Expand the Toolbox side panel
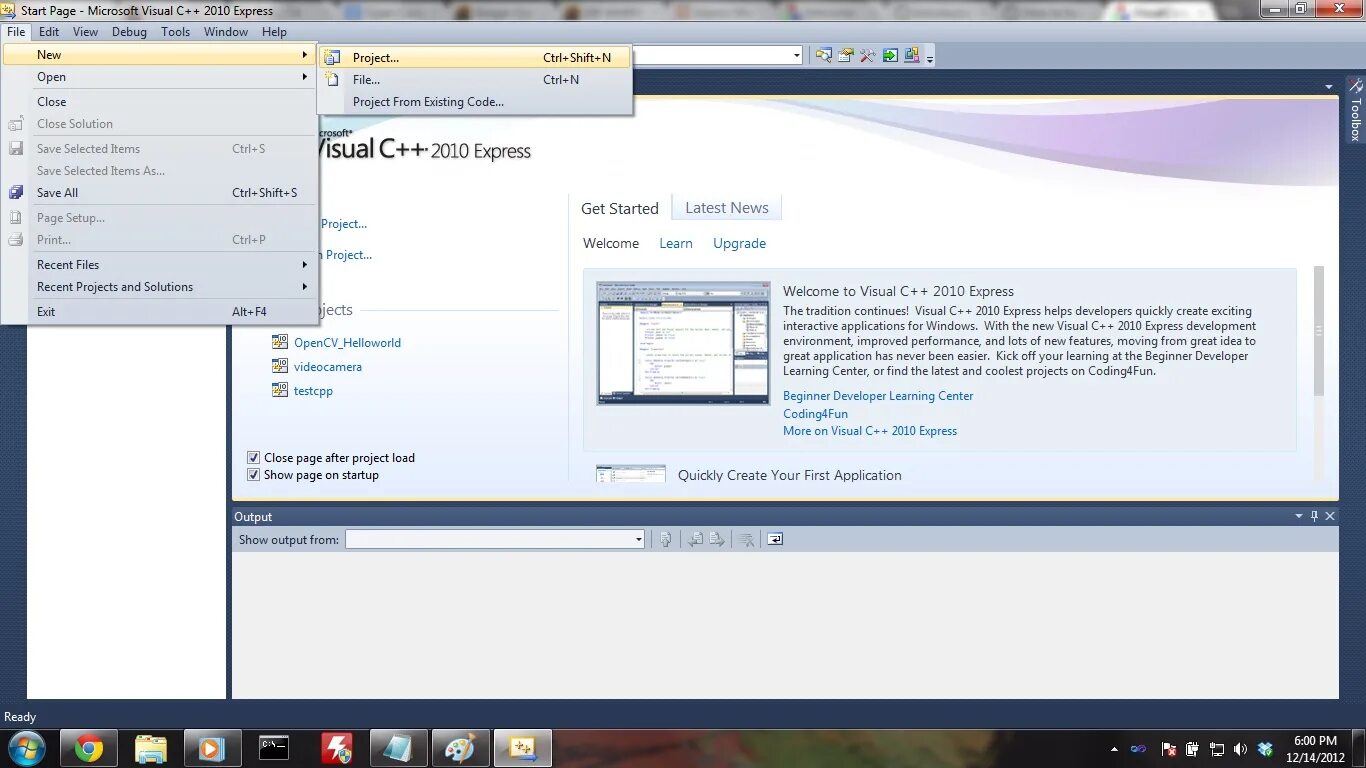Image resolution: width=1366 pixels, height=768 pixels. pyautogui.click(x=1355, y=111)
